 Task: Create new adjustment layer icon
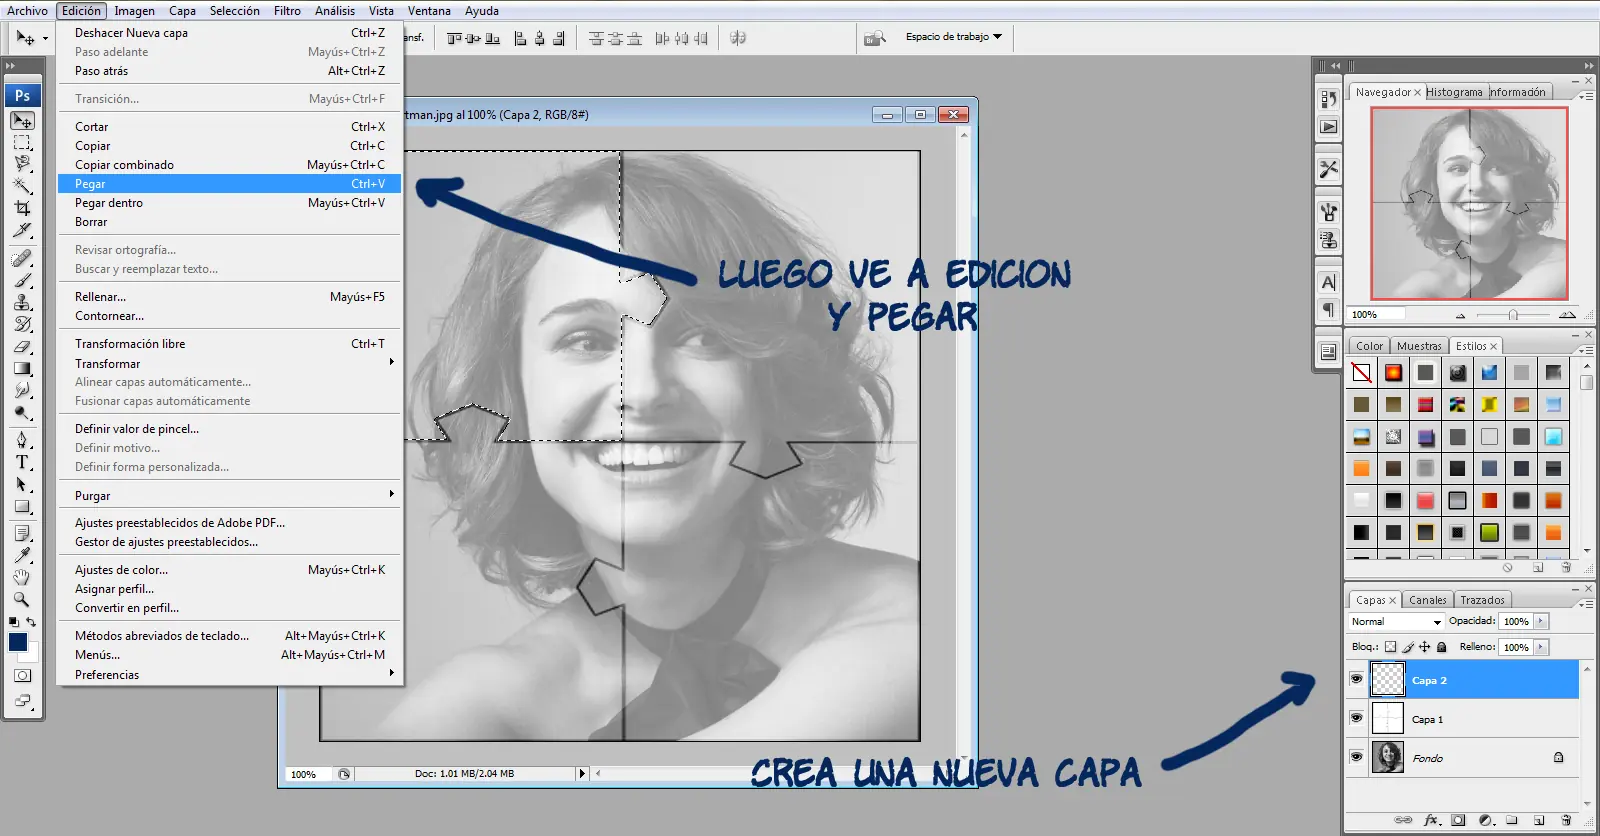pos(1485,820)
